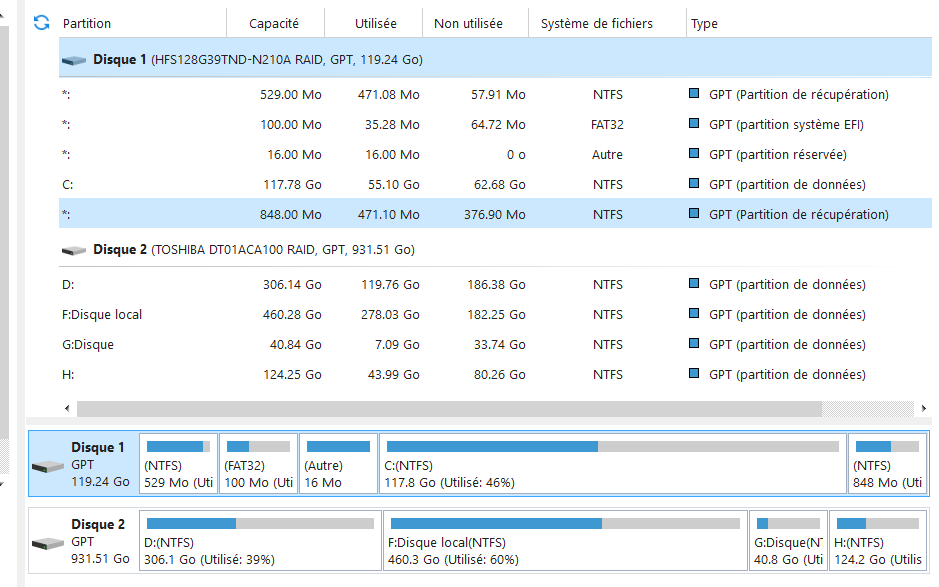Select C:(NTFS) 117.8 Go block in disk map

(x=613, y=464)
